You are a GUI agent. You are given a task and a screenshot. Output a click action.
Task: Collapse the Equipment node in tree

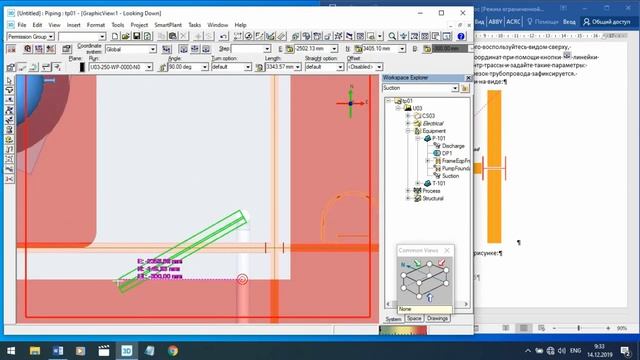pos(408,131)
